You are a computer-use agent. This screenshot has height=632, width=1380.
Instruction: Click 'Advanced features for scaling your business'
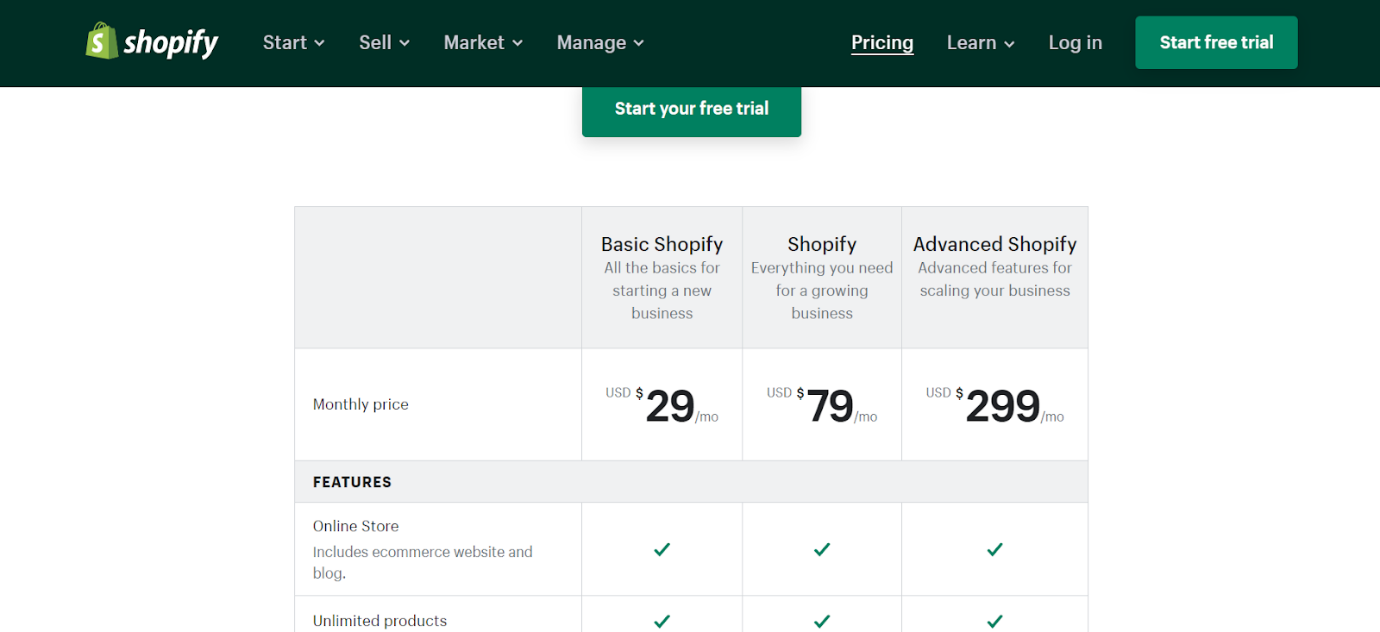(995, 279)
